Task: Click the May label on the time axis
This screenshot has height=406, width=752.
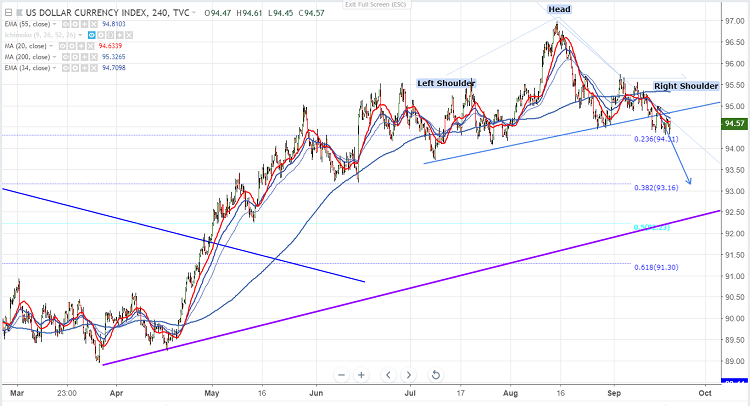Action: pos(212,394)
